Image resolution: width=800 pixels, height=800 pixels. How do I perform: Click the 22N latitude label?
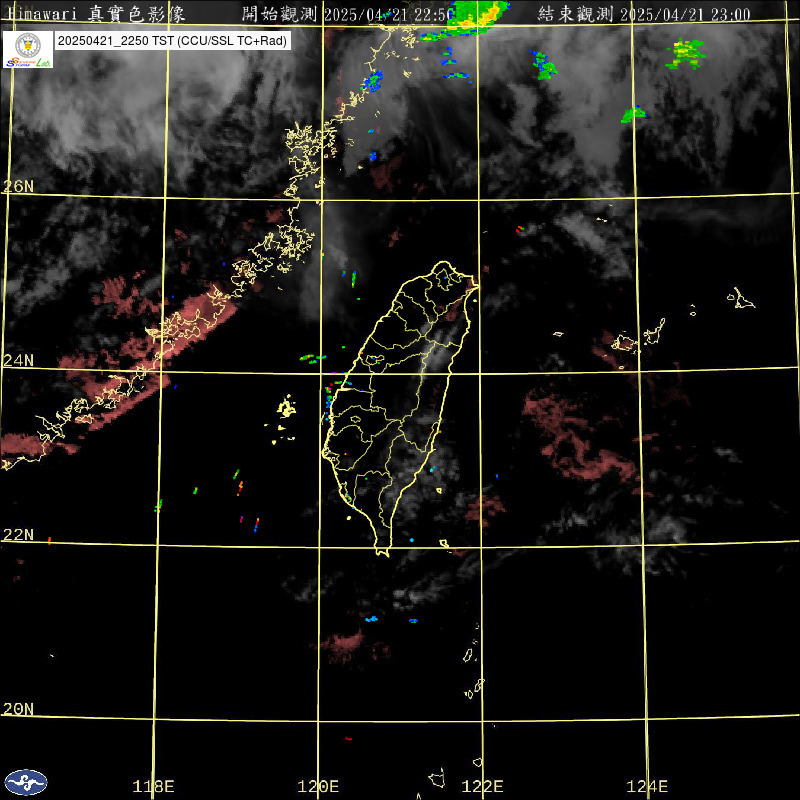coord(18,534)
